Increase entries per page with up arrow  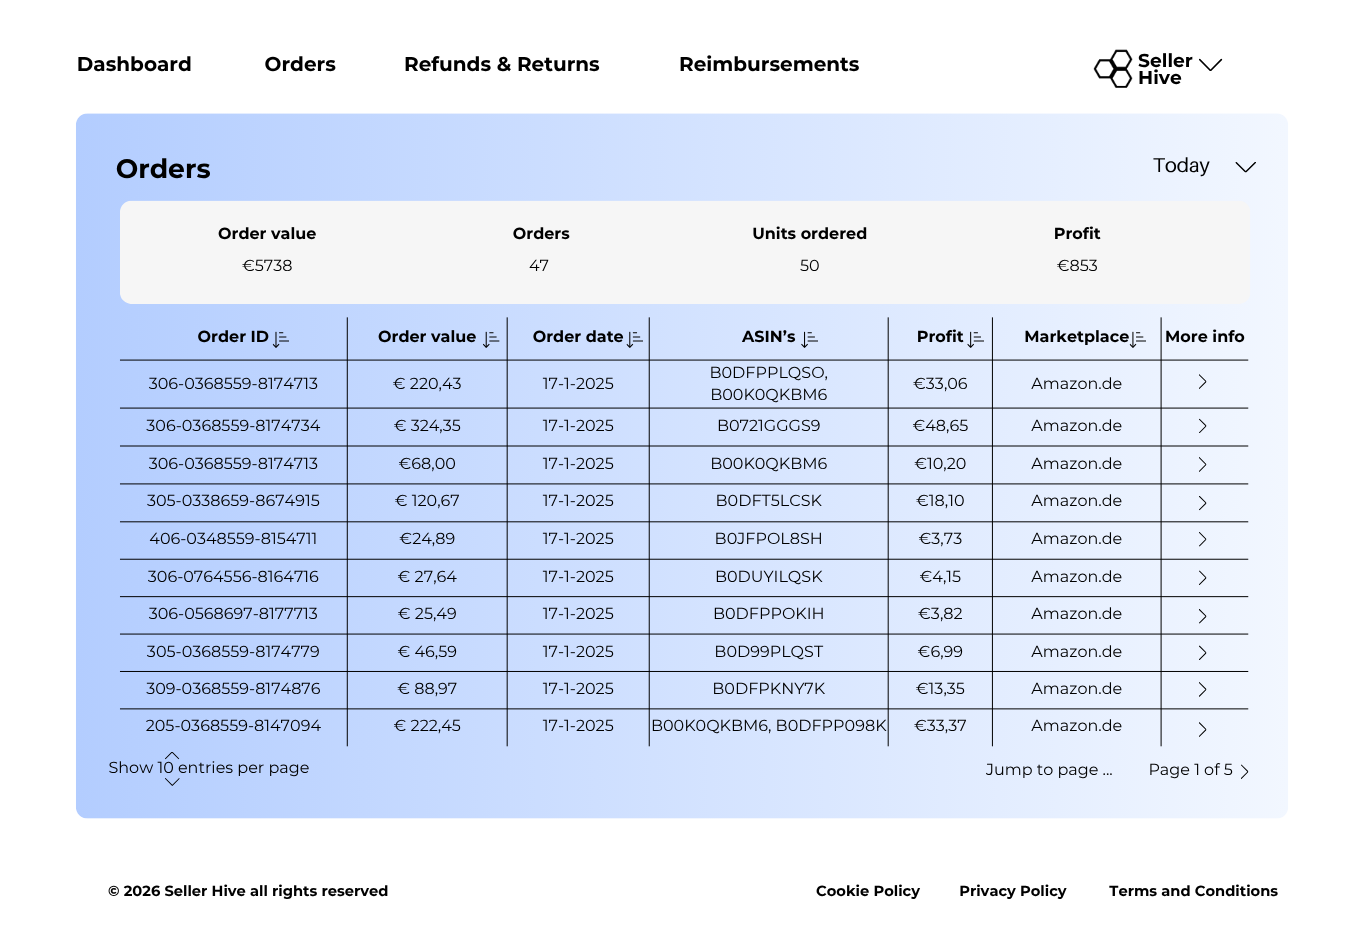(x=172, y=755)
